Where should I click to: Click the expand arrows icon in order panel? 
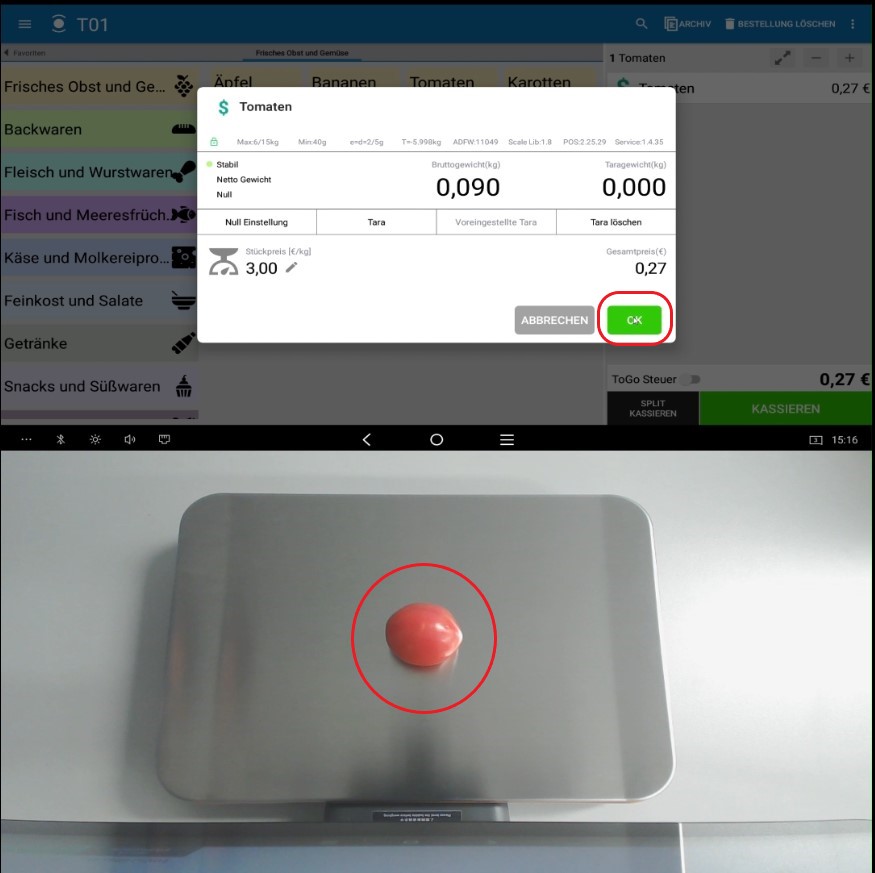[x=782, y=58]
